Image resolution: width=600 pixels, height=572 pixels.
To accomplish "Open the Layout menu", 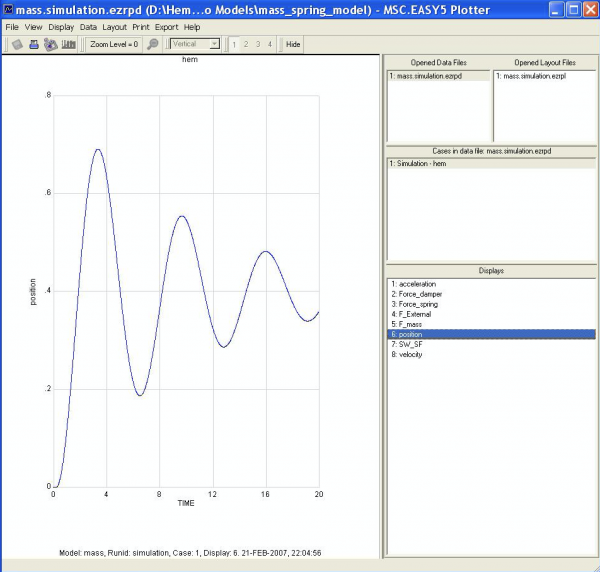I will (114, 27).
